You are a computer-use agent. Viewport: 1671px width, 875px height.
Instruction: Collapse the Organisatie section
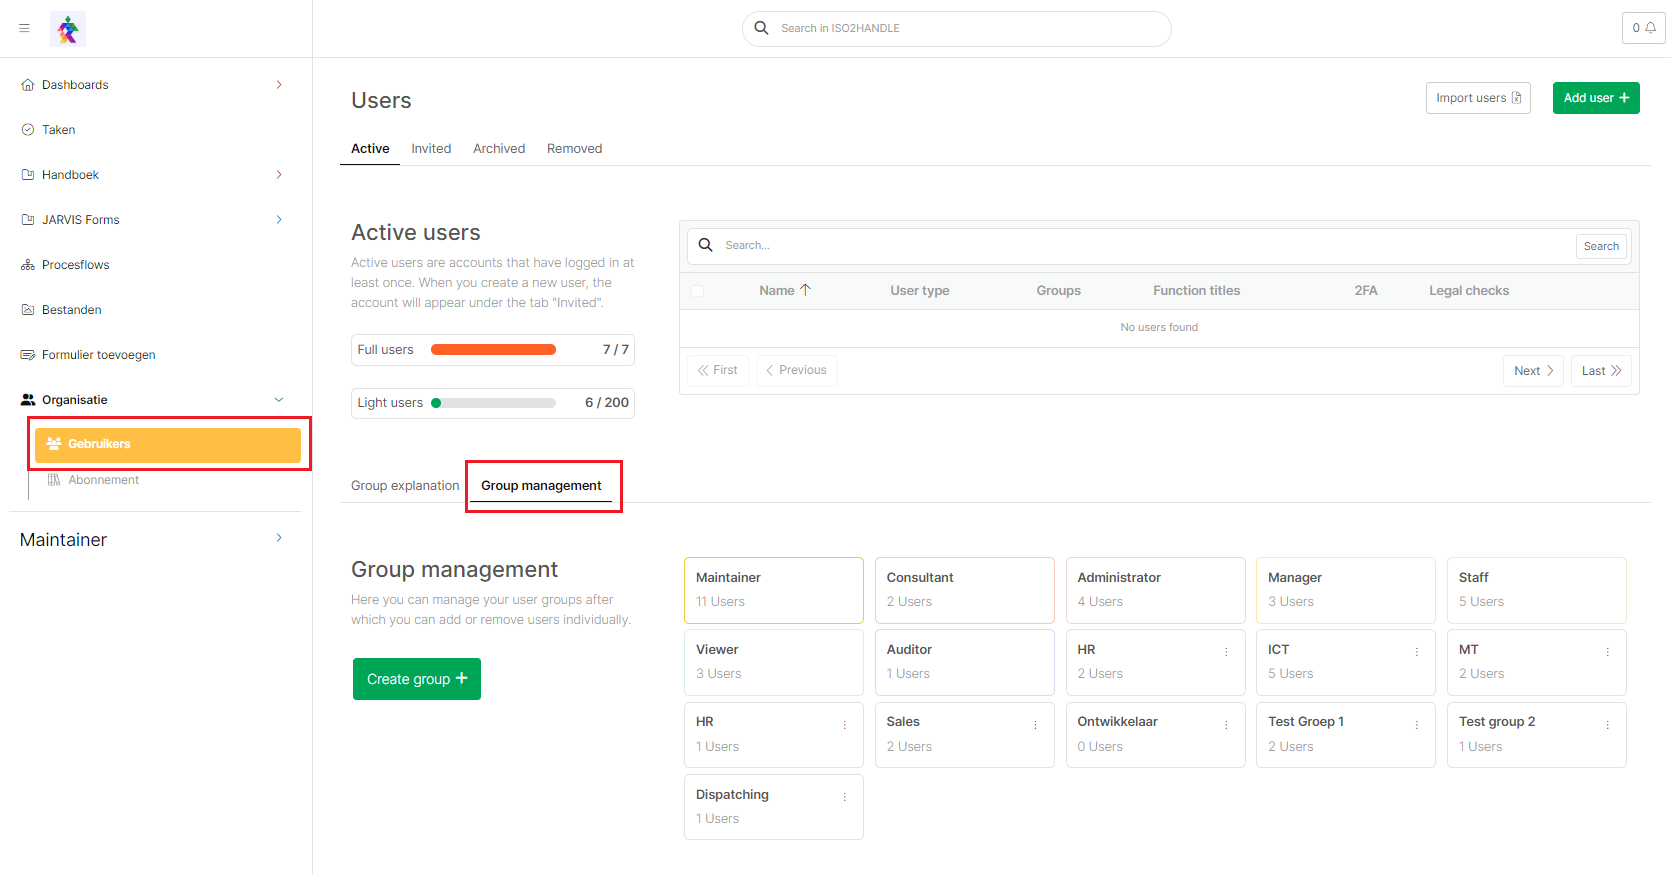point(279,400)
